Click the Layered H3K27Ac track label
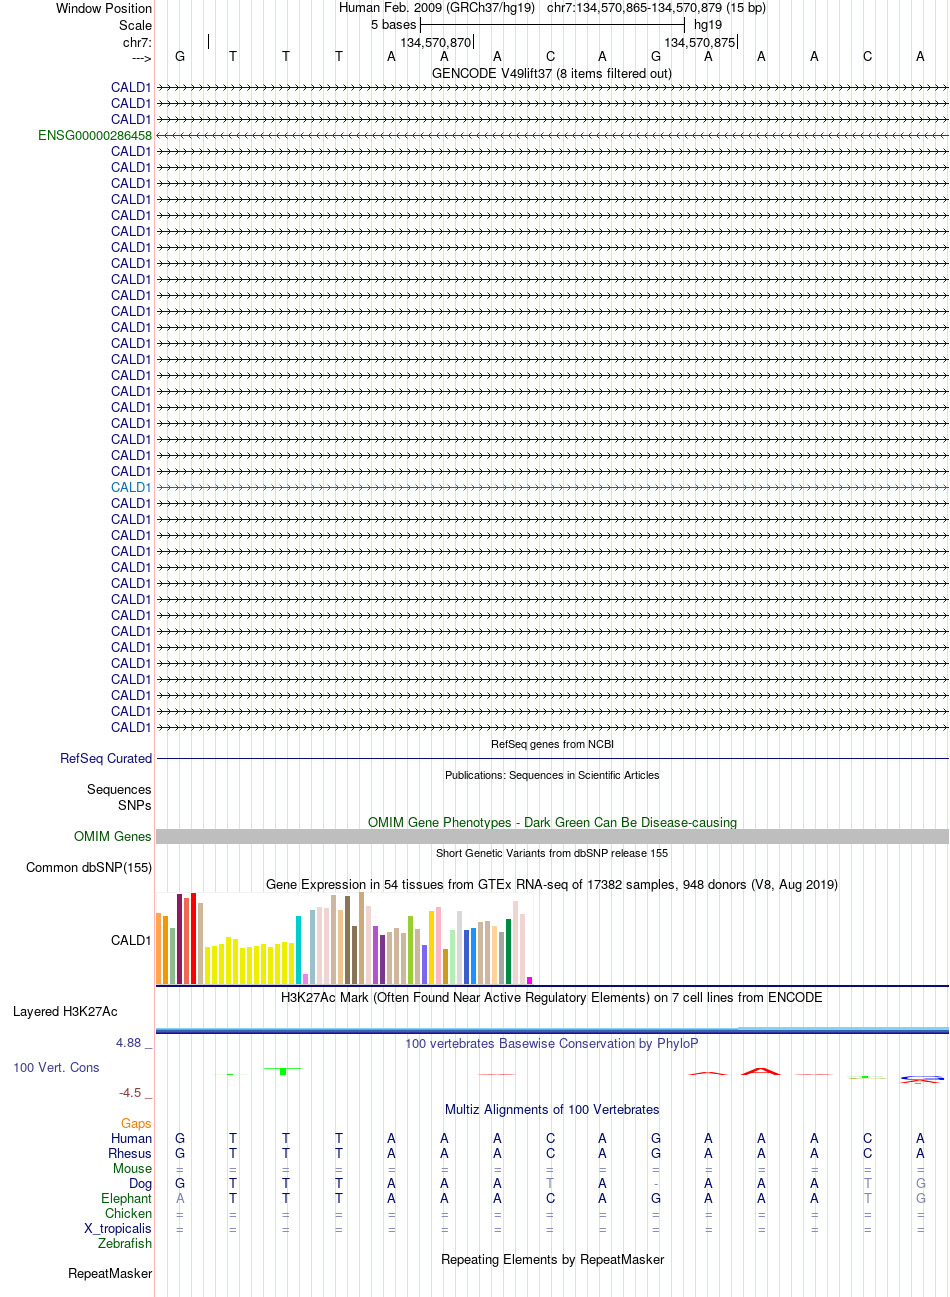This screenshot has width=950, height=1297. pos(65,1012)
